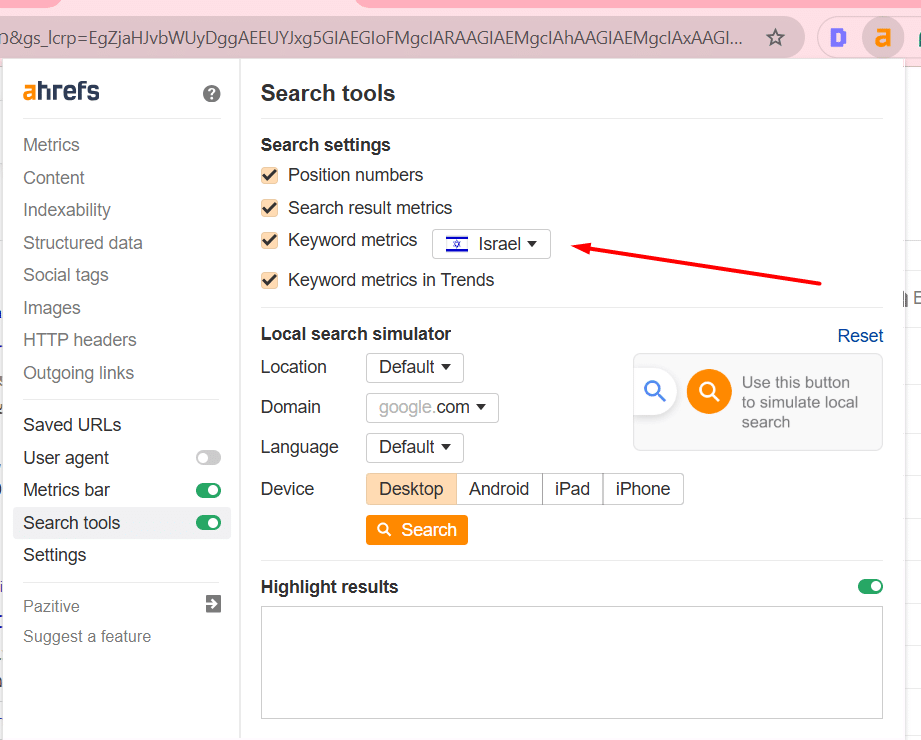Image resolution: width=921 pixels, height=740 pixels.
Task: Open Social tags section
Action: click(x=66, y=275)
